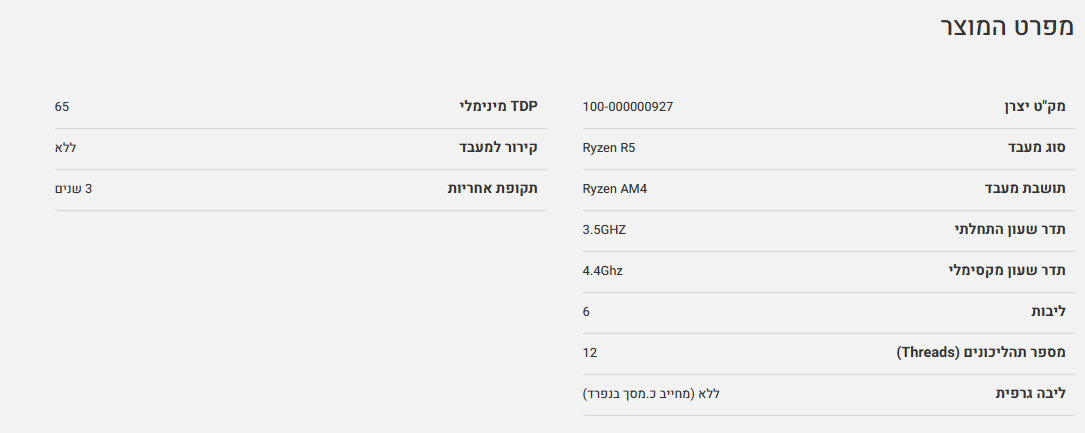
Task: Select the '3.5GHZ' base clock value
Action: click(x=604, y=229)
